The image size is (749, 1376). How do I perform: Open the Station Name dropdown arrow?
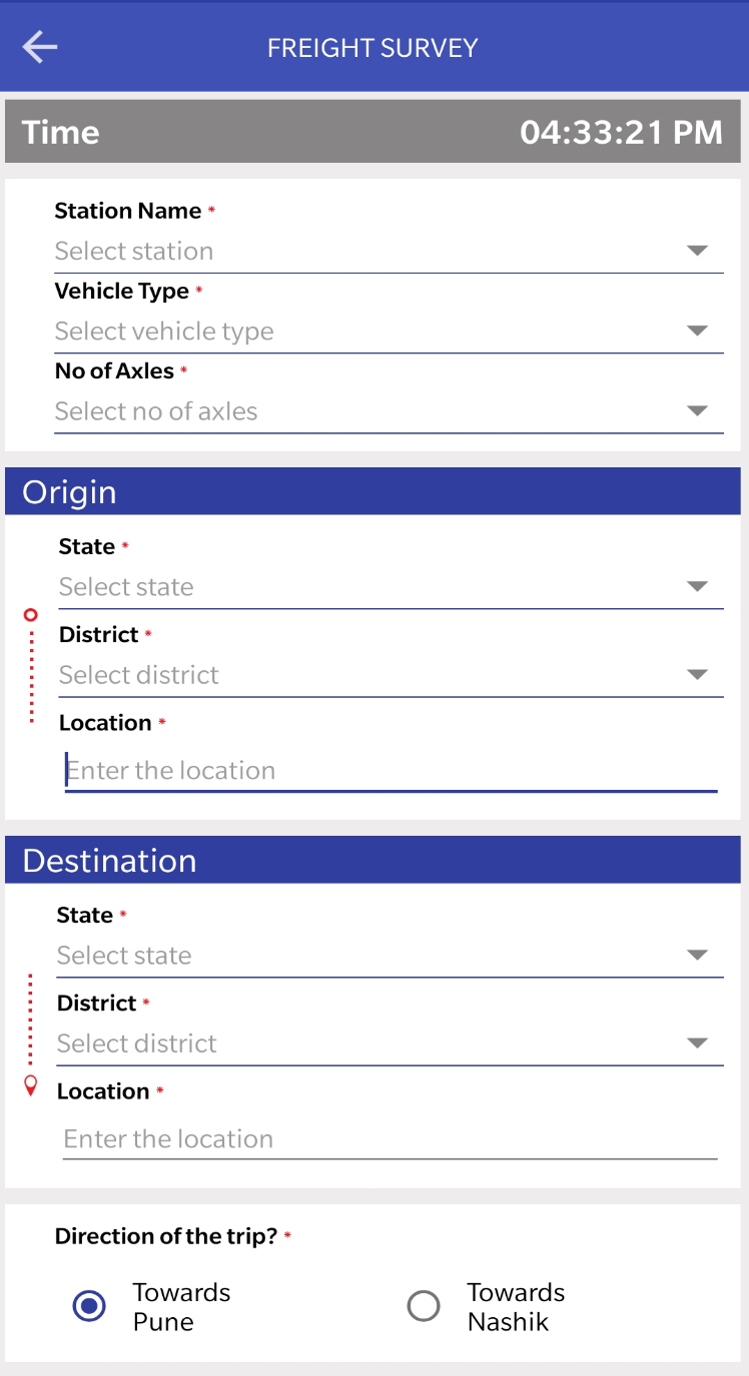(x=697, y=251)
